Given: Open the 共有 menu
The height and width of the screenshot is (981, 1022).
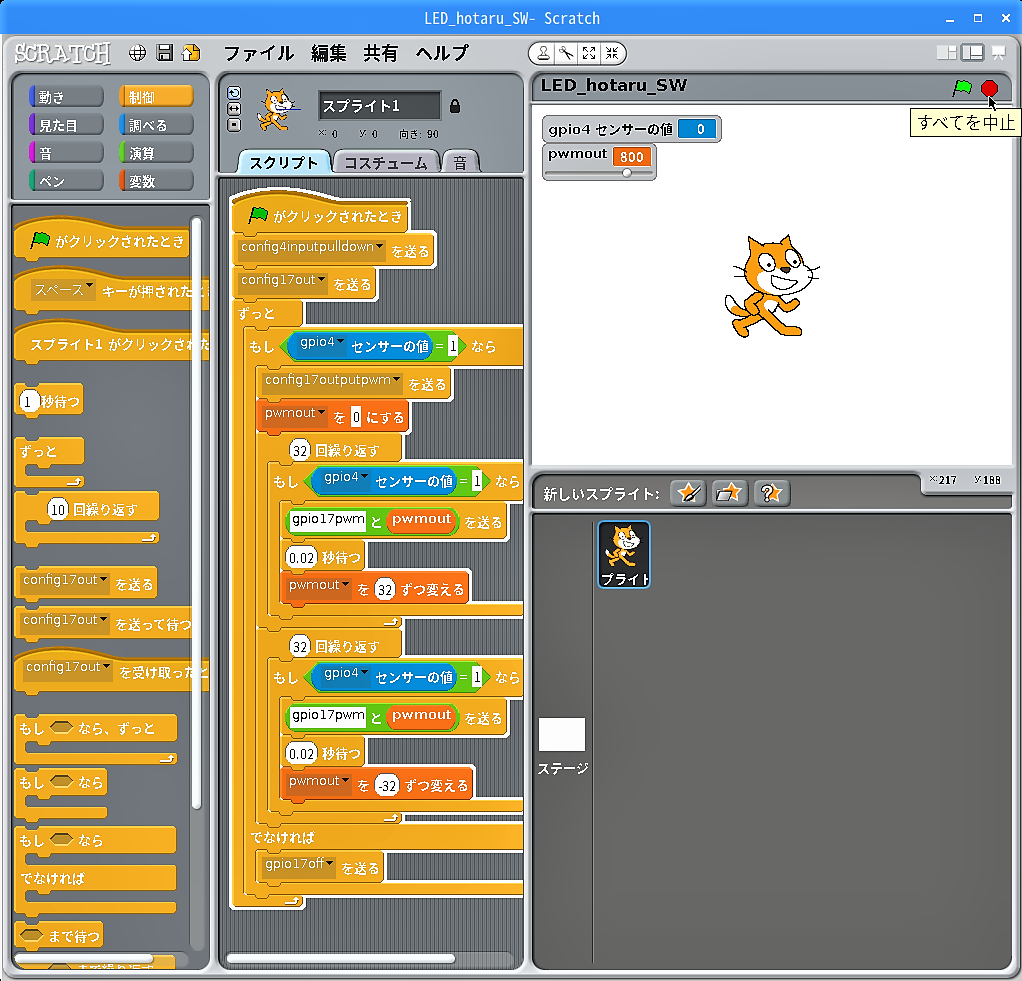Looking at the screenshot, I should 381,53.
